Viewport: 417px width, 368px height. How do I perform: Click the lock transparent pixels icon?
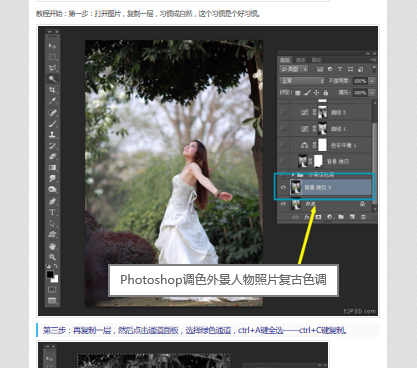tap(298, 93)
